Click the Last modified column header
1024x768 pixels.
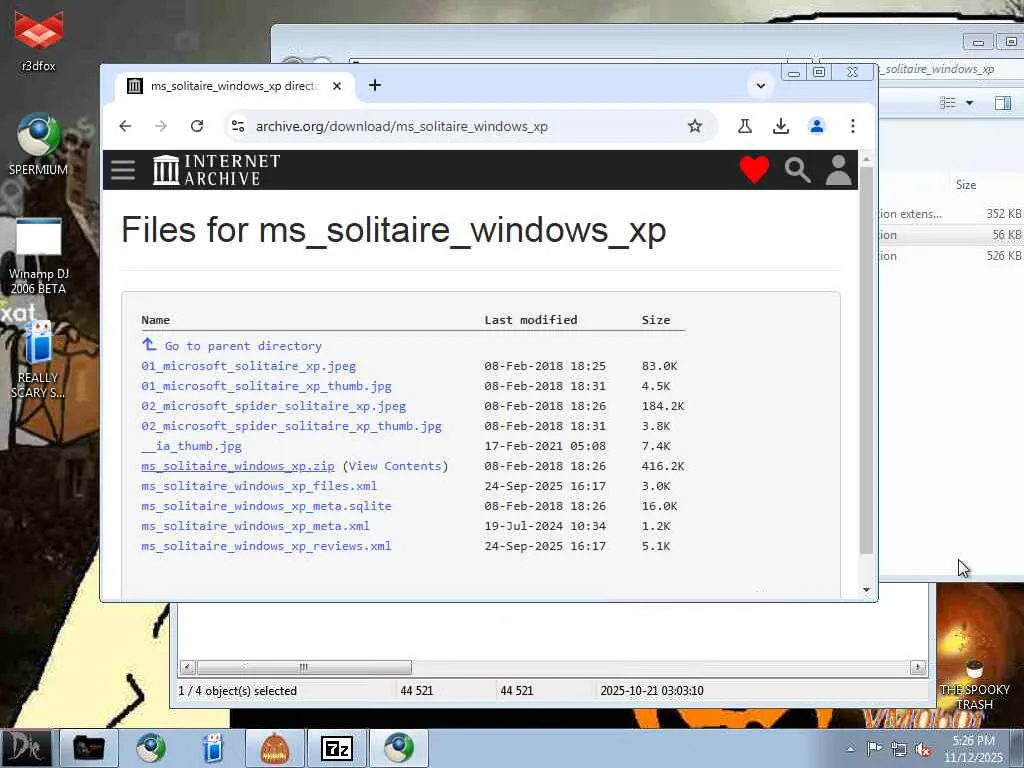(530, 319)
